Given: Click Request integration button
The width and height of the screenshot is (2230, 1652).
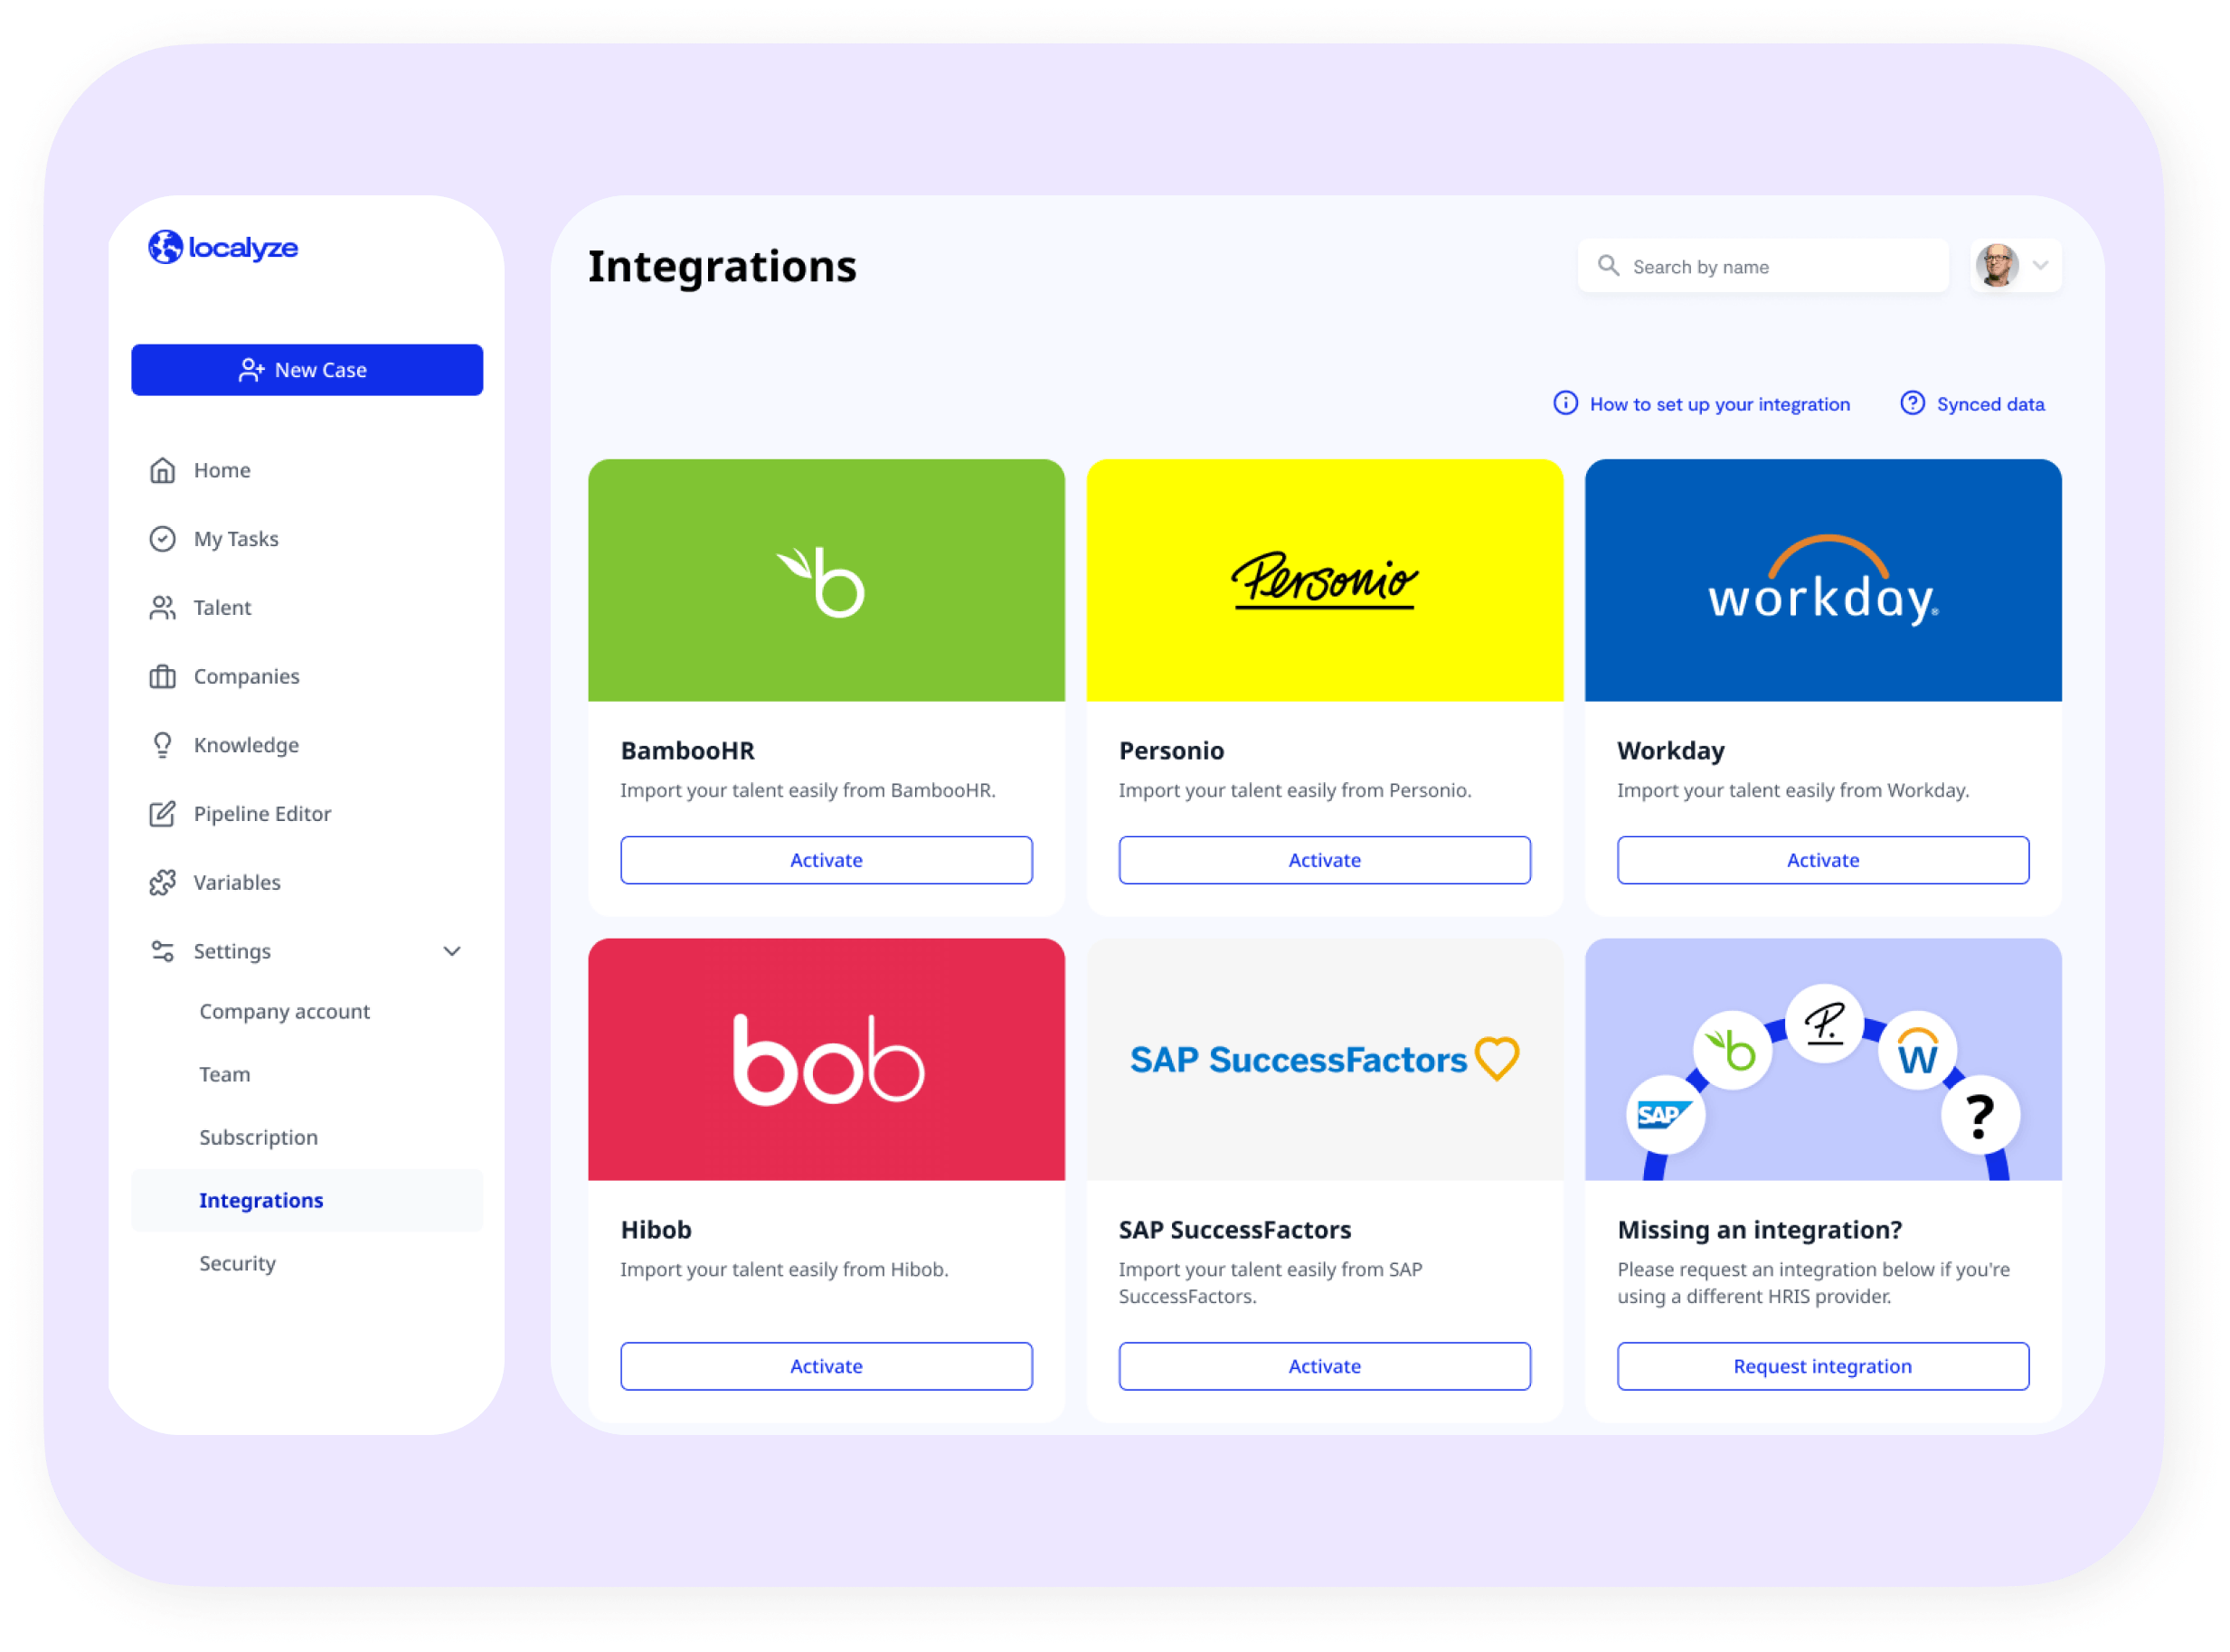Looking at the screenshot, I should click(1822, 1366).
